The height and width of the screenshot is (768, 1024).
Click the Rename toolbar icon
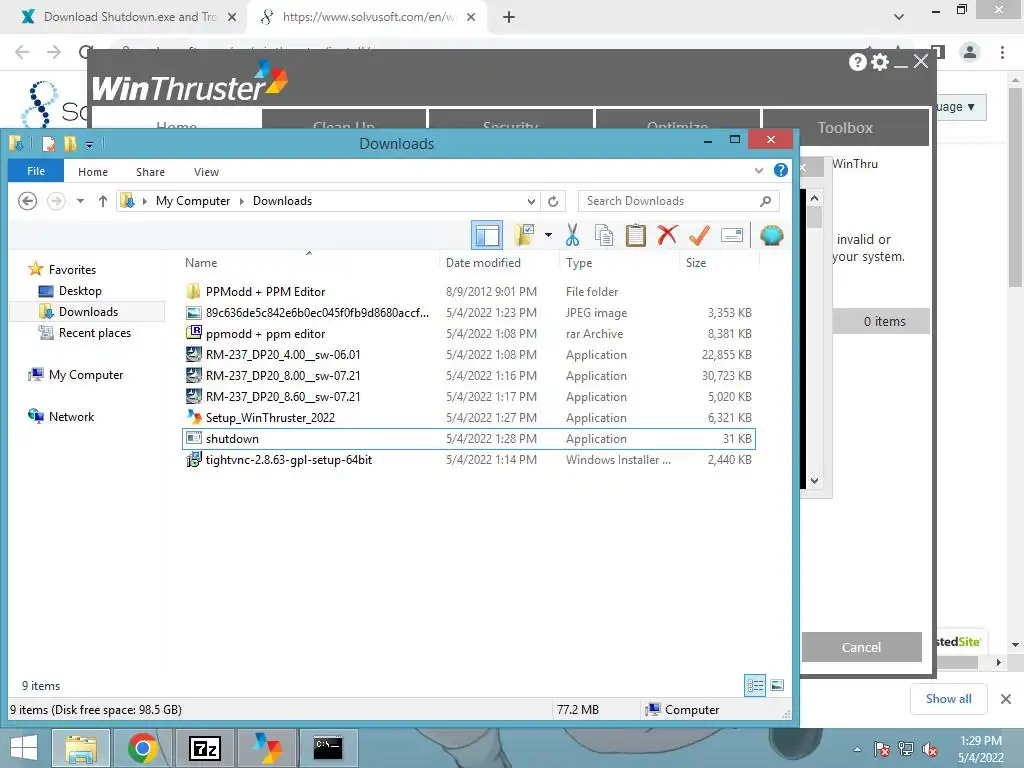pos(732,235)
